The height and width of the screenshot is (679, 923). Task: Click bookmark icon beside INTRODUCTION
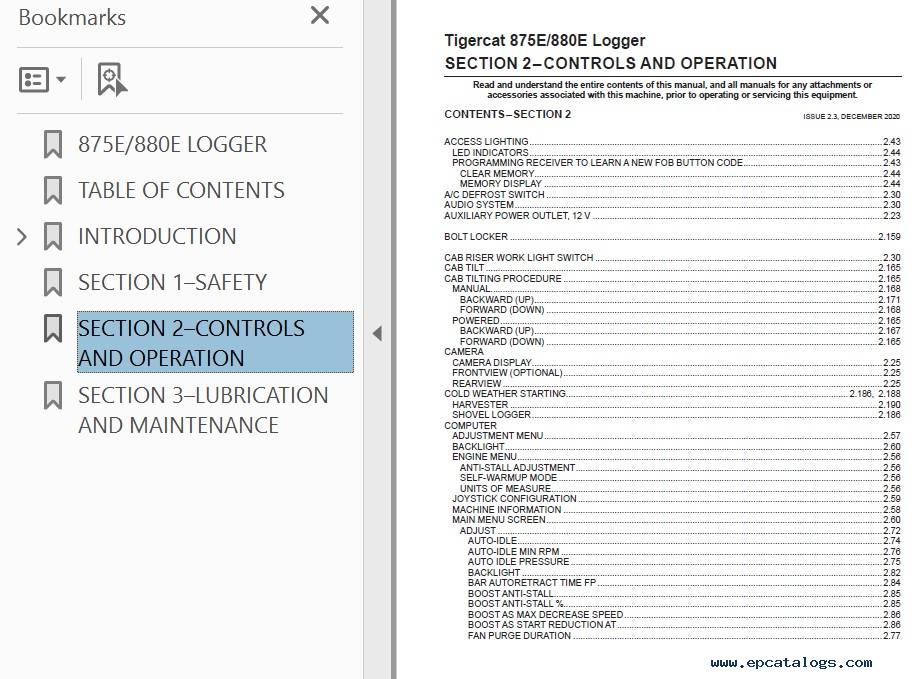(x=53, y=236)
